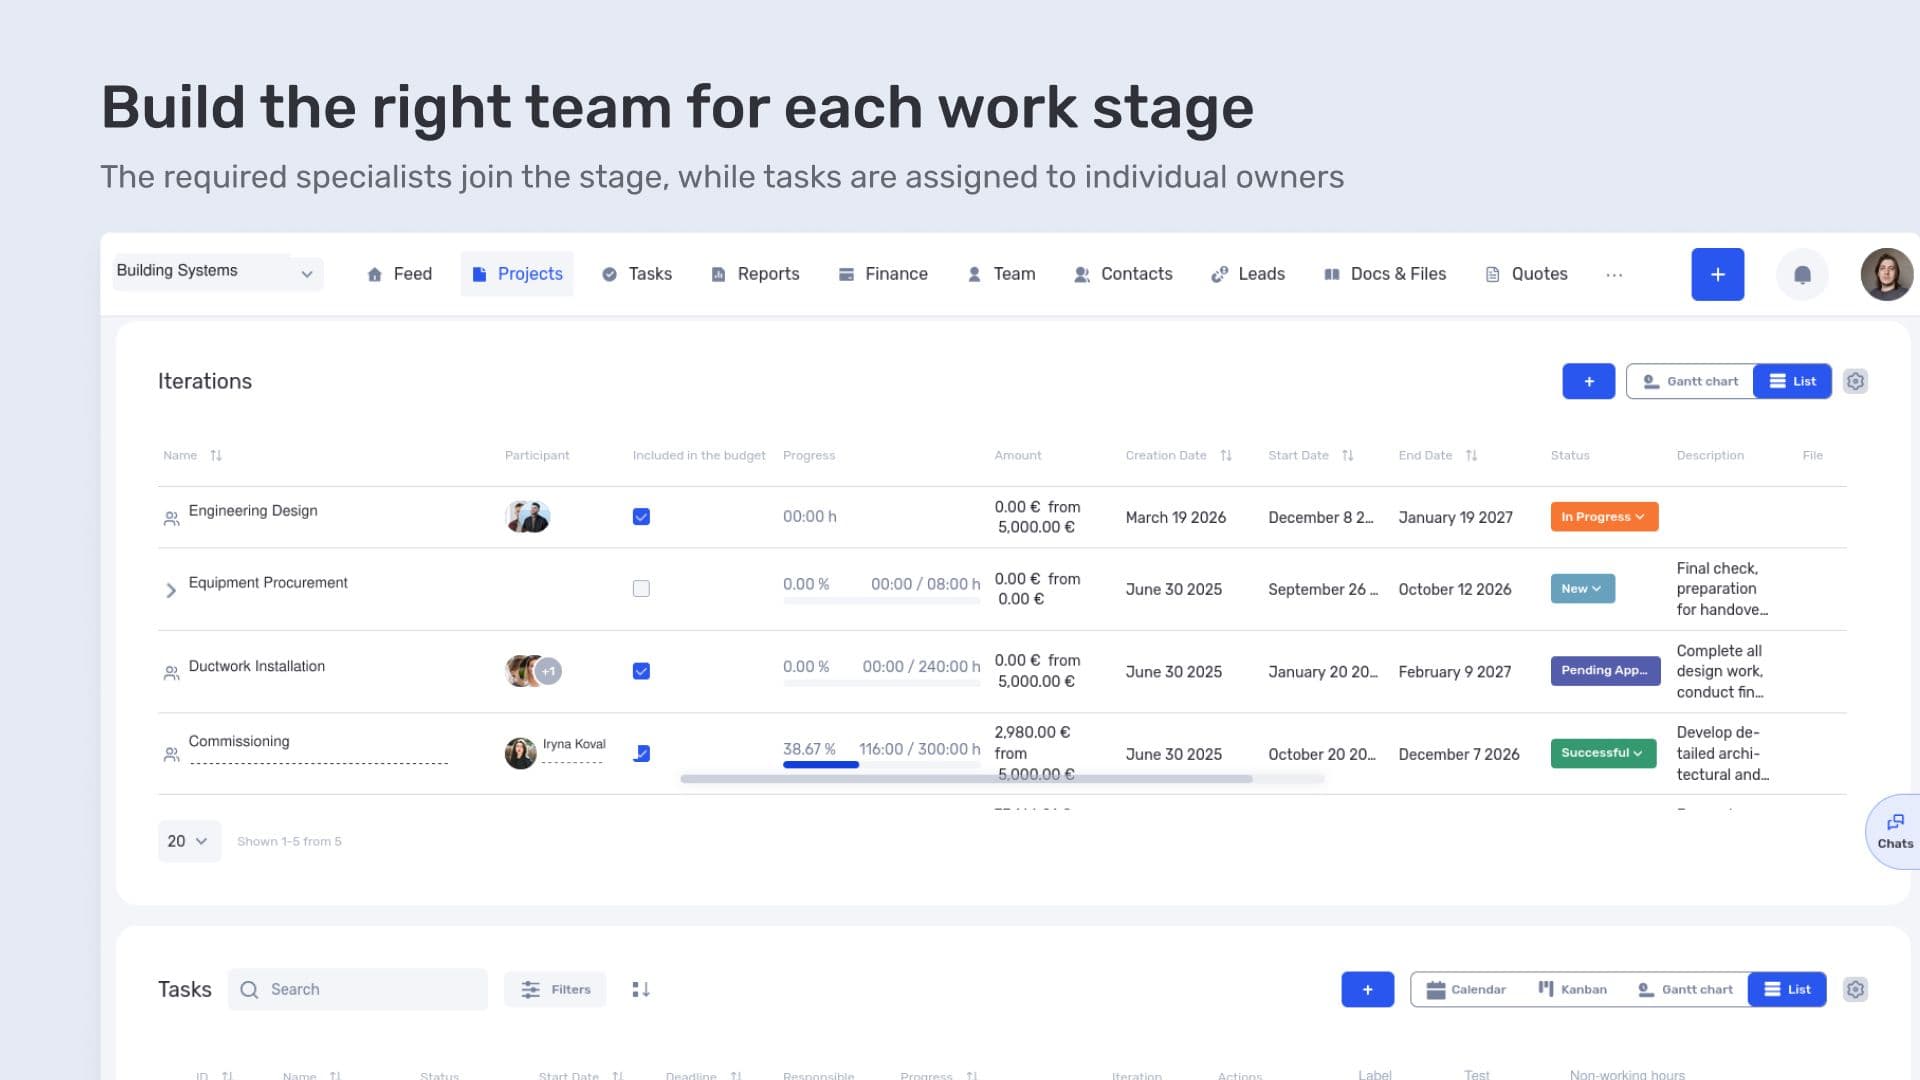Check Equipment Procurement budget checkbox
1920x1080 pixels.
pos(641,589)
